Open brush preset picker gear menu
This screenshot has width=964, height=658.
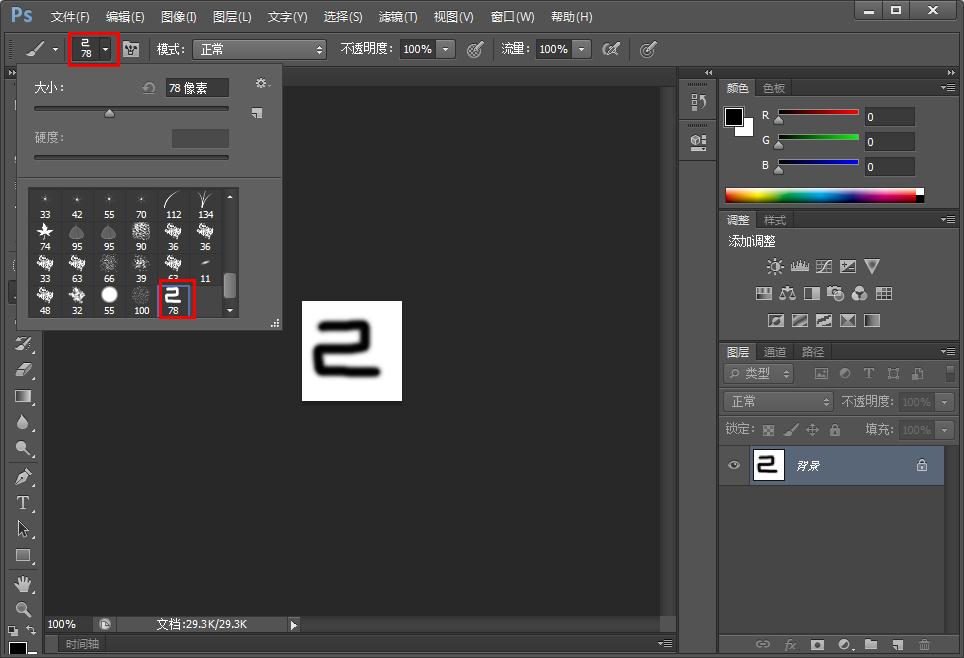click(x=262, y=85)
